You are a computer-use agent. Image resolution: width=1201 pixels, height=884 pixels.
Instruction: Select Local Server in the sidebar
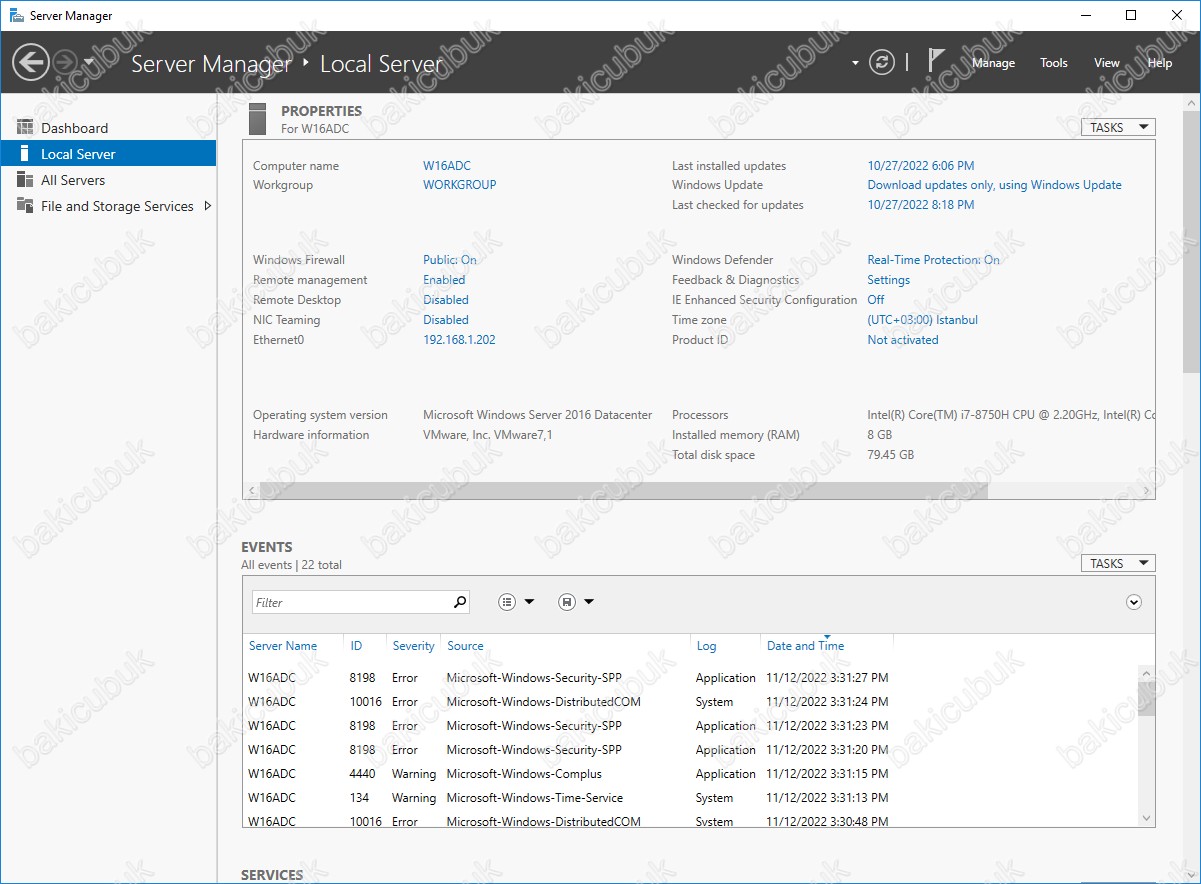tap(108, 154)
